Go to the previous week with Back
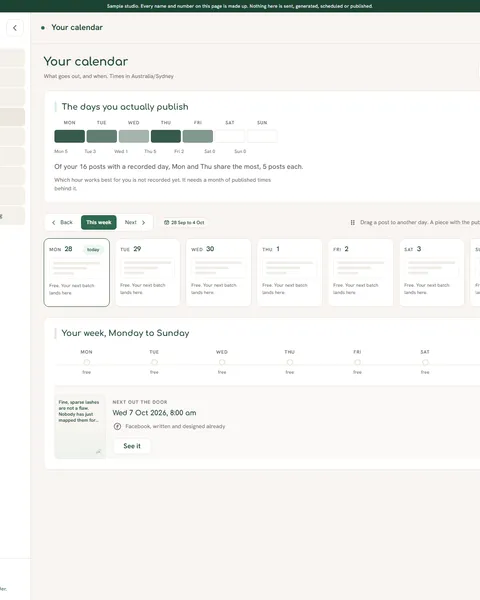 pyautogui.click(x=62, y=222)
